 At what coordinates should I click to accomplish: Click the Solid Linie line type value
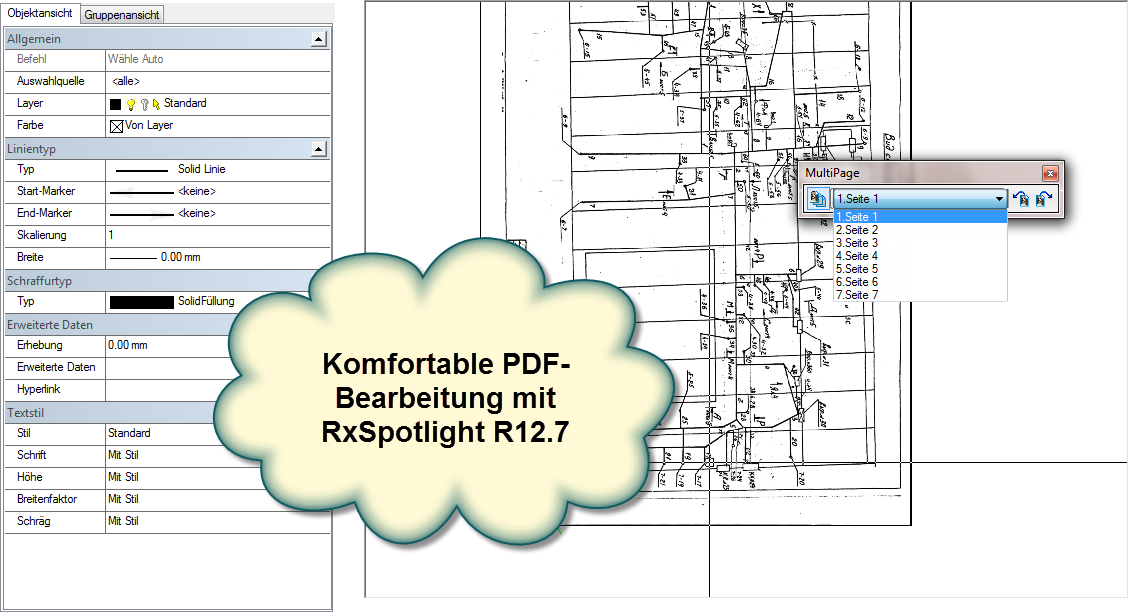coord(202,169)
